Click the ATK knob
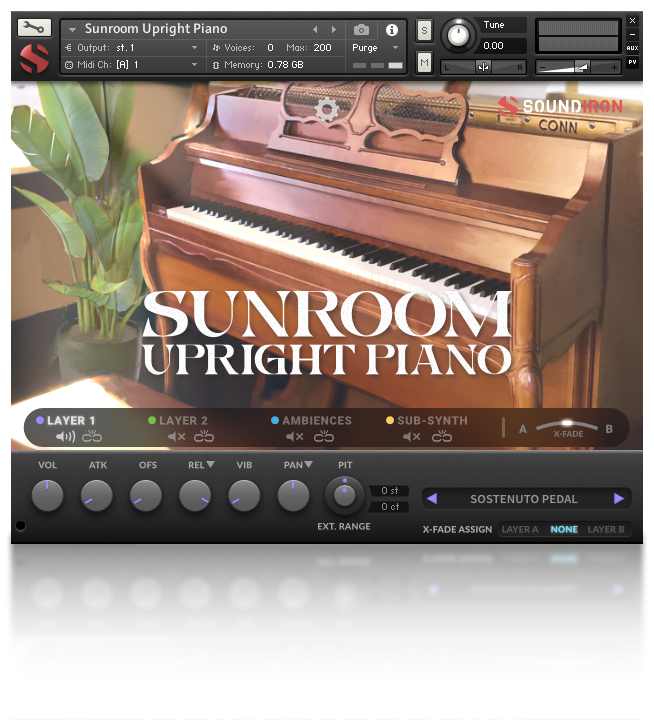Viewport: 654px width, 720px height. click(97, 495)
